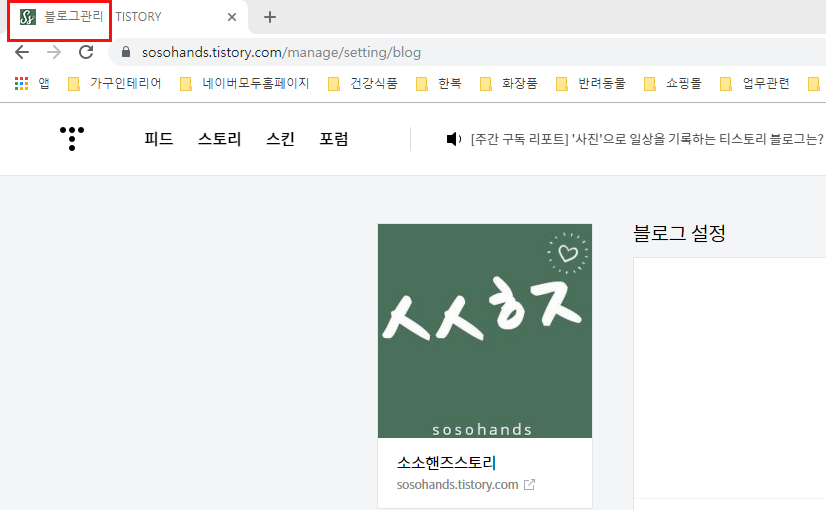The image size is (826, 510).
Task: Click the address bar URL
Action: (281, 52)
